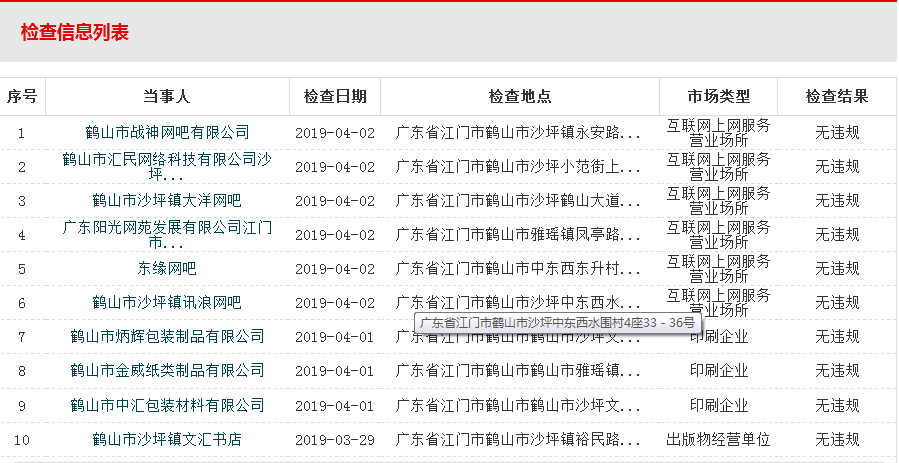The height and width of the screenshot is (463, 899).
Task: Click 鹤山市沙坪镇讯浪网吧 party name
Action: [x=167, y=302]
